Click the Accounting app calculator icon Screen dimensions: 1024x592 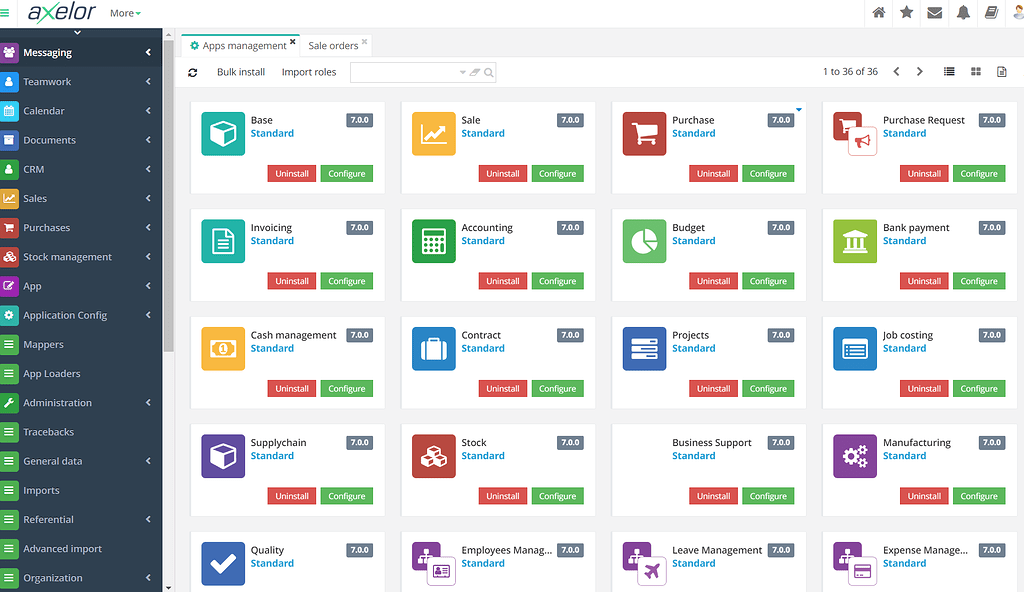[x=433, y=241]
